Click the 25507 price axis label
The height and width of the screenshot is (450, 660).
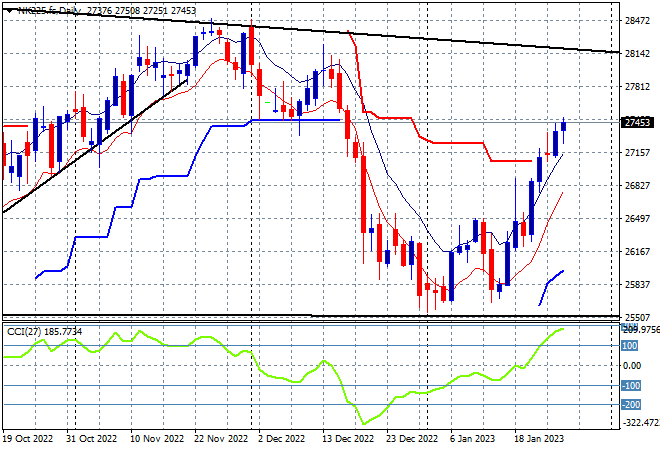[637, 317]
